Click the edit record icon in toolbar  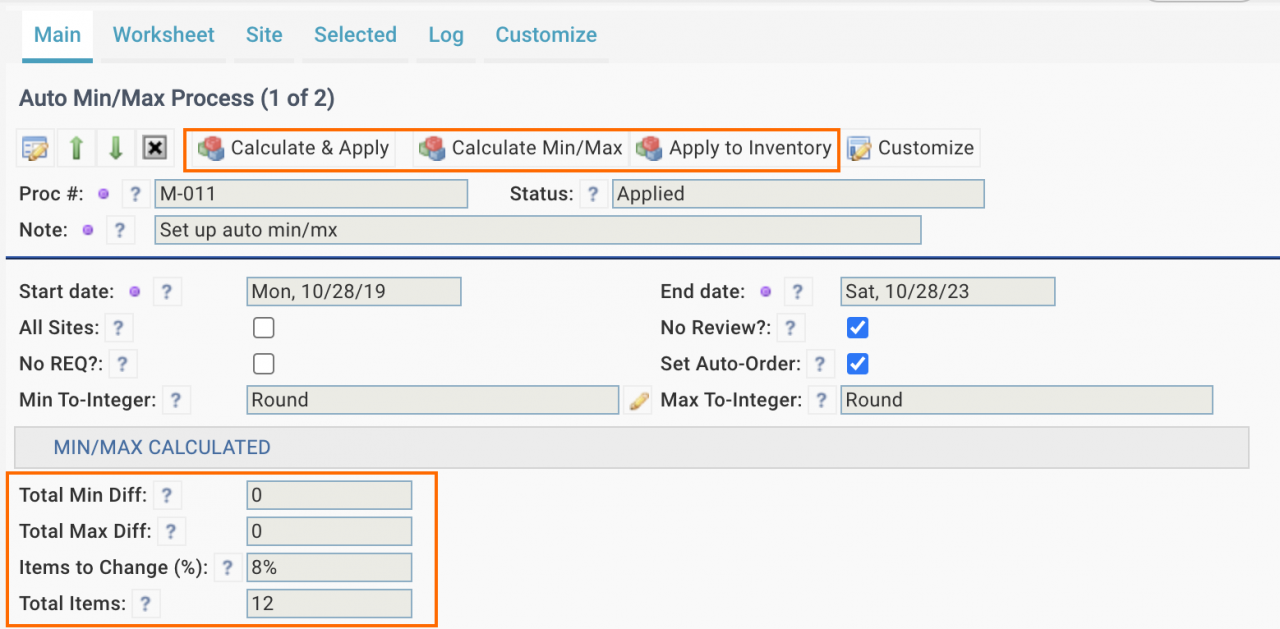35,148
